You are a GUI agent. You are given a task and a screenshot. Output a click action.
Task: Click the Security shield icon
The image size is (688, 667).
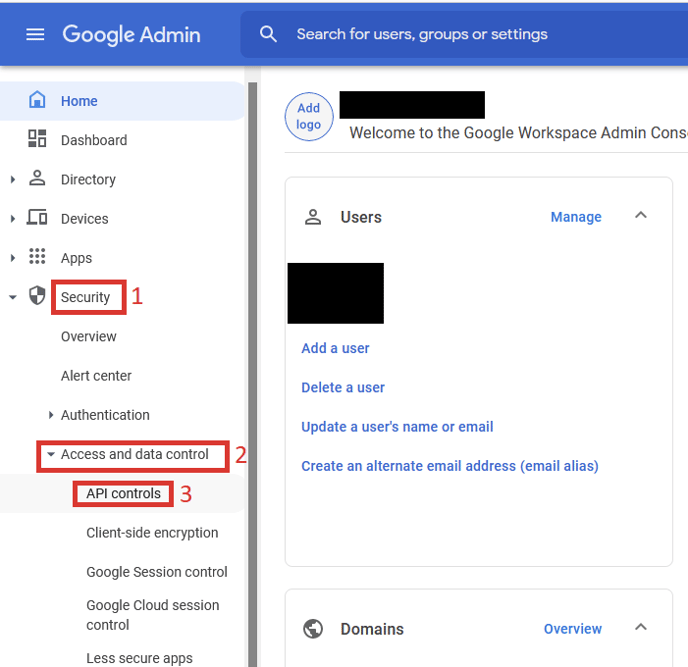(x=37, y=296)
